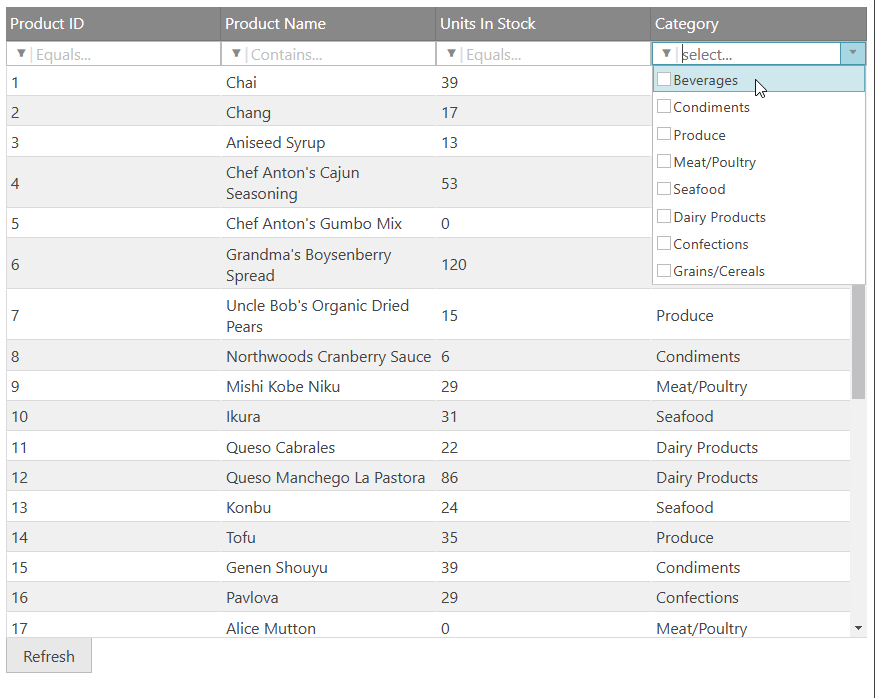The height and width of the screenshot is (698, 875).
Task: Click the Product ID filter funnel icon
Action: click(21, 54)
